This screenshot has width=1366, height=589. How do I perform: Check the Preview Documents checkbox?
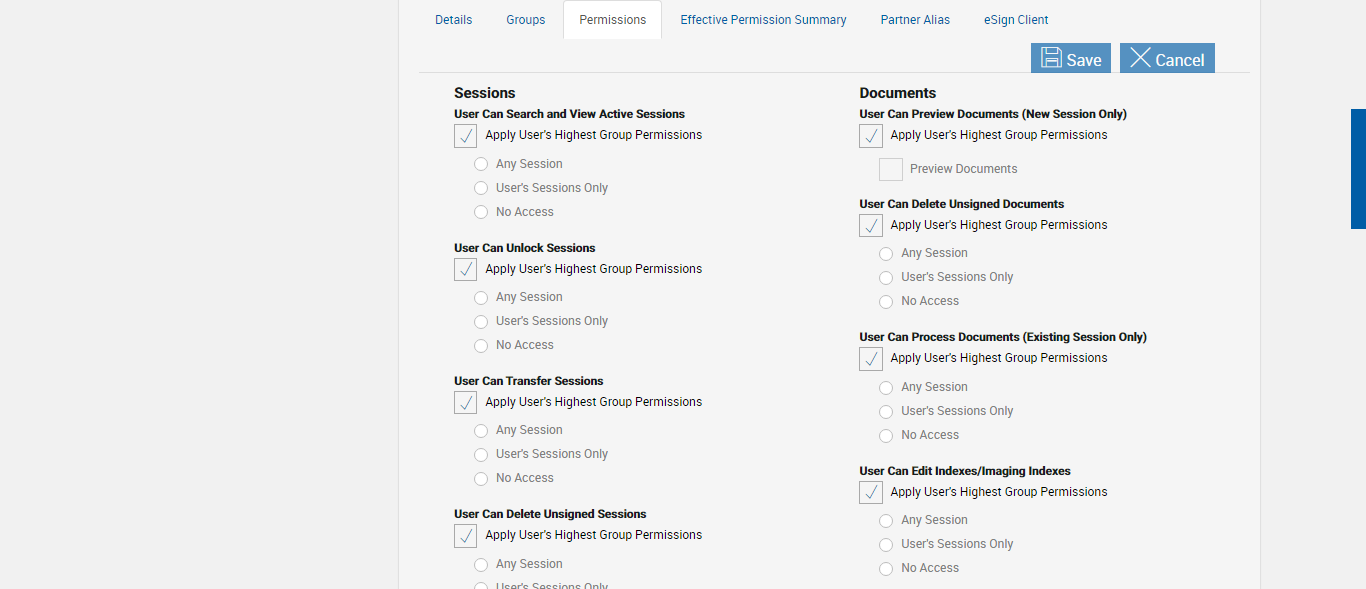891,170
